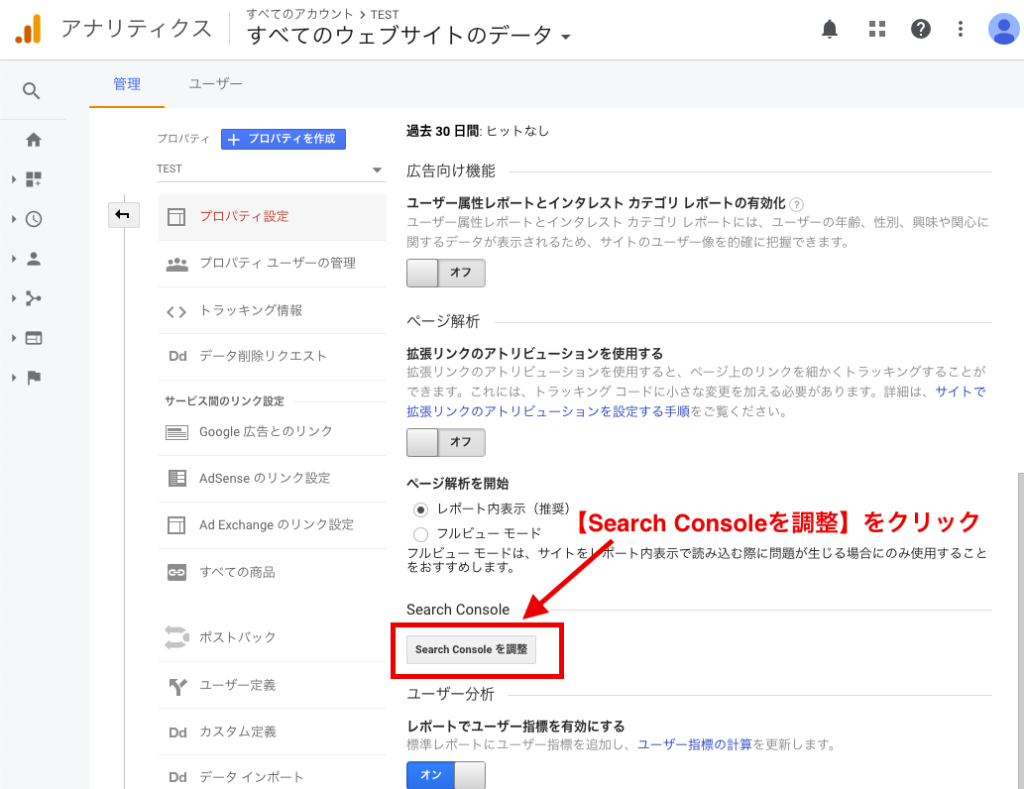
Task: Click TEST breadcrumb in header
Action: pyautogui.click(x=385, y=14)
